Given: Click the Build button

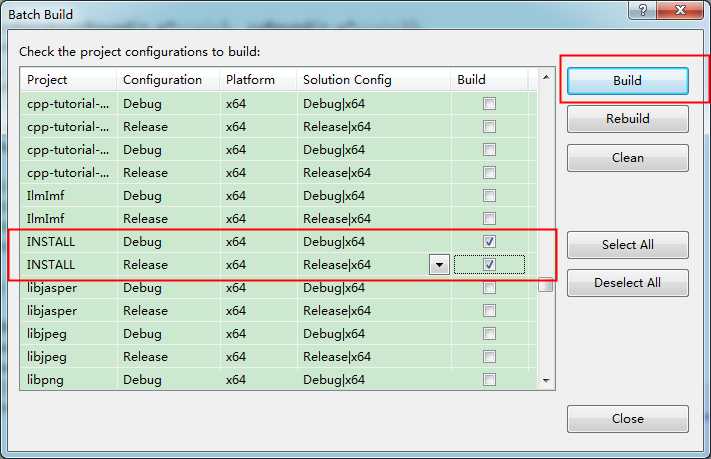Looking at the screenshot, I should (x=628, y=81).
